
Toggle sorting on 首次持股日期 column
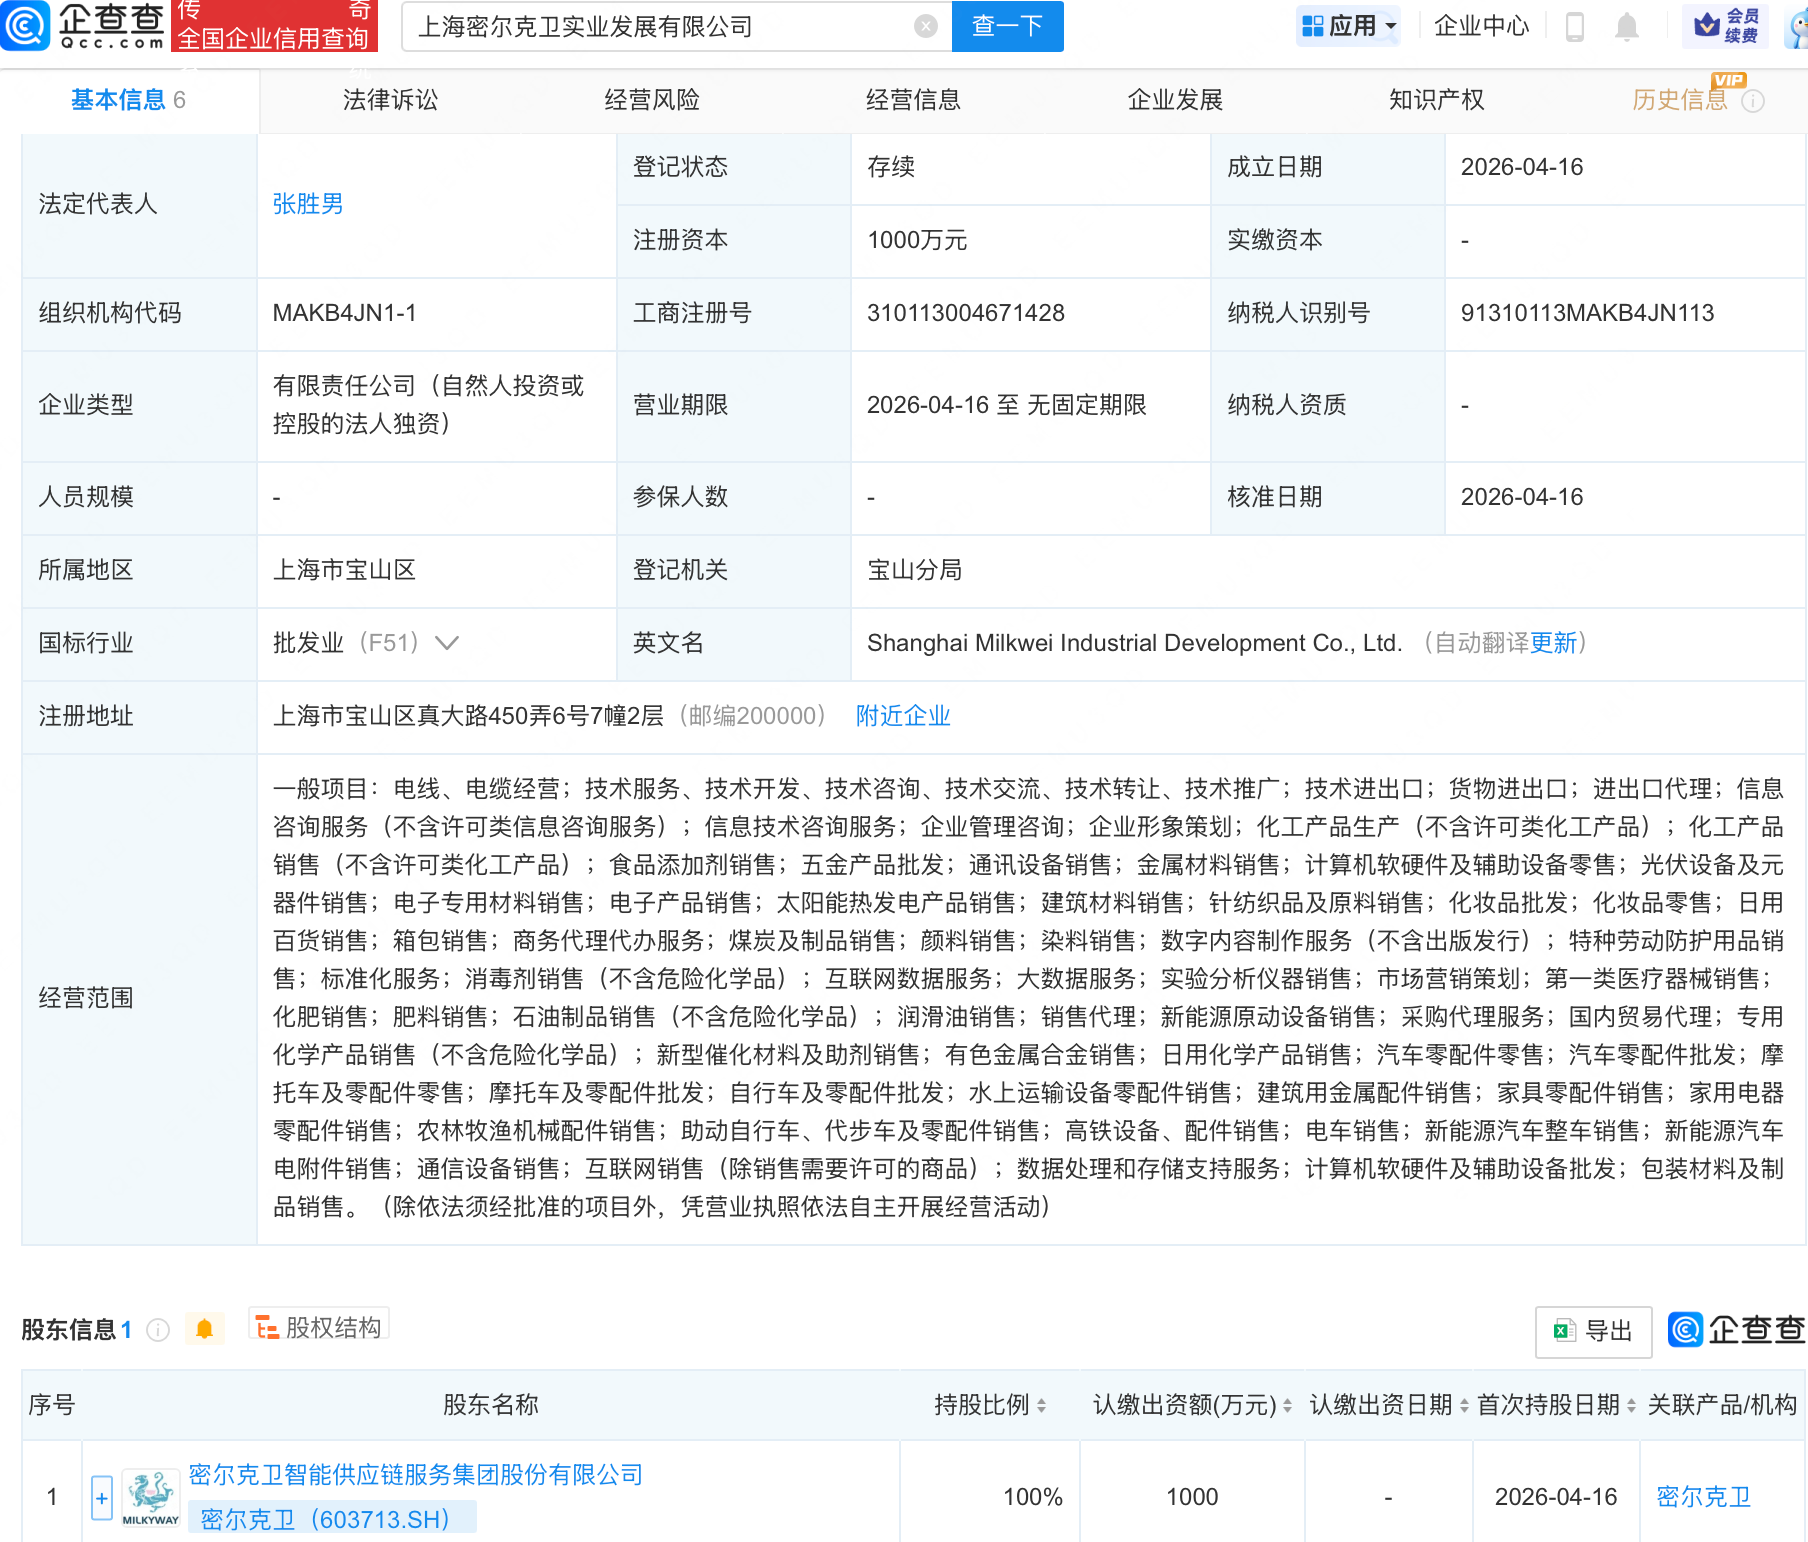tap(1633, 1404)
